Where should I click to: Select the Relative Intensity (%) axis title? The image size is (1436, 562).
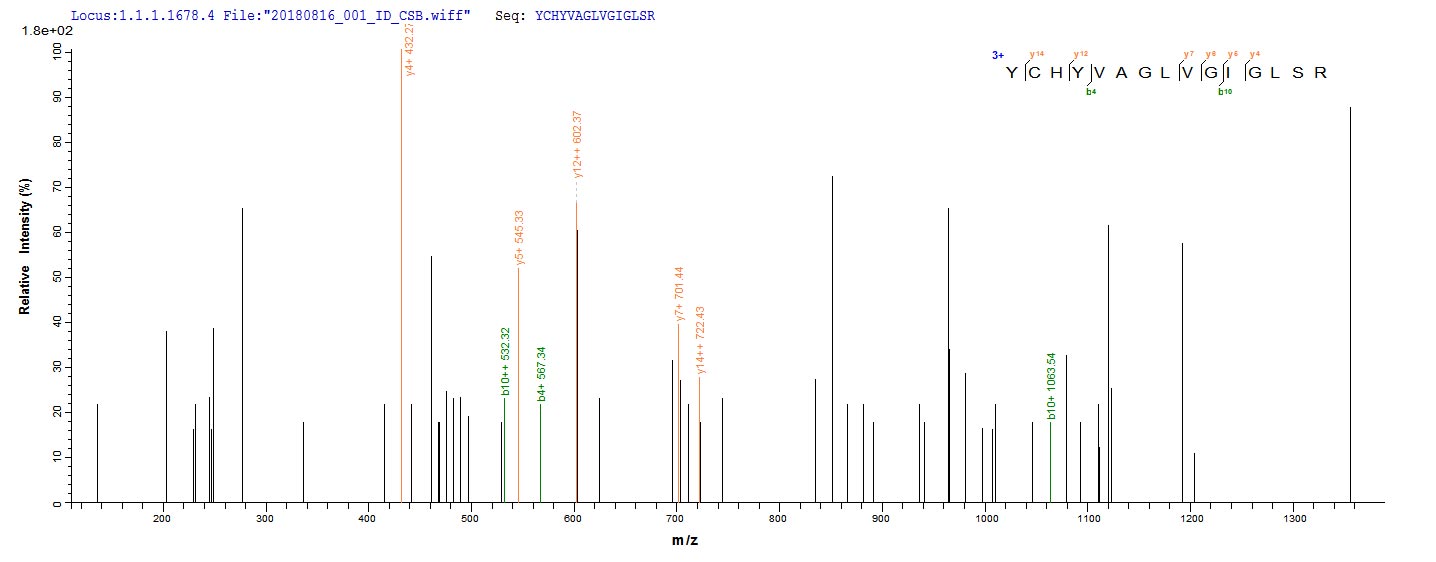click(24, 249)
